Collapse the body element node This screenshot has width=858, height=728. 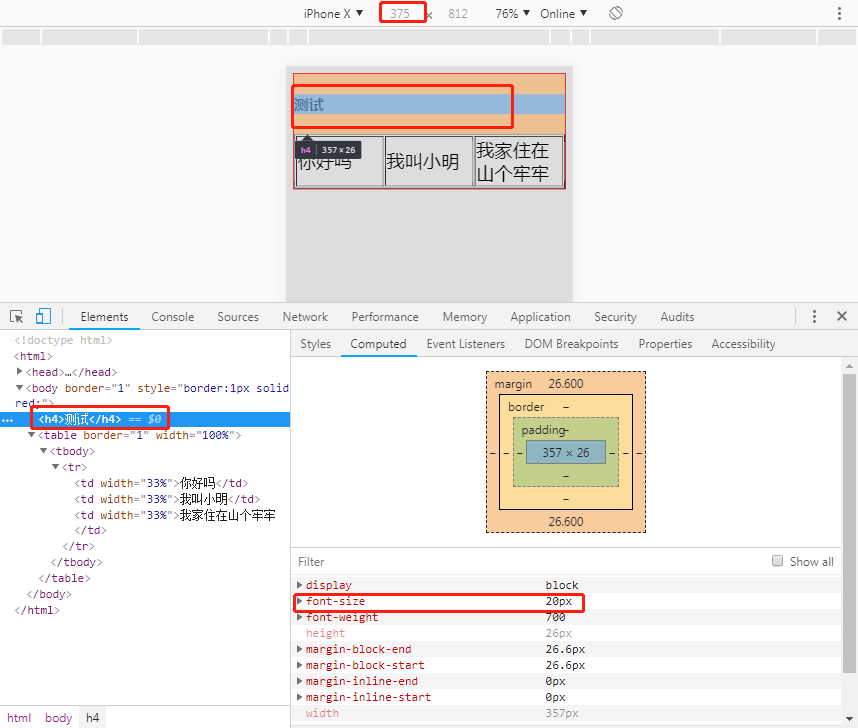click(x=20, y=388)
